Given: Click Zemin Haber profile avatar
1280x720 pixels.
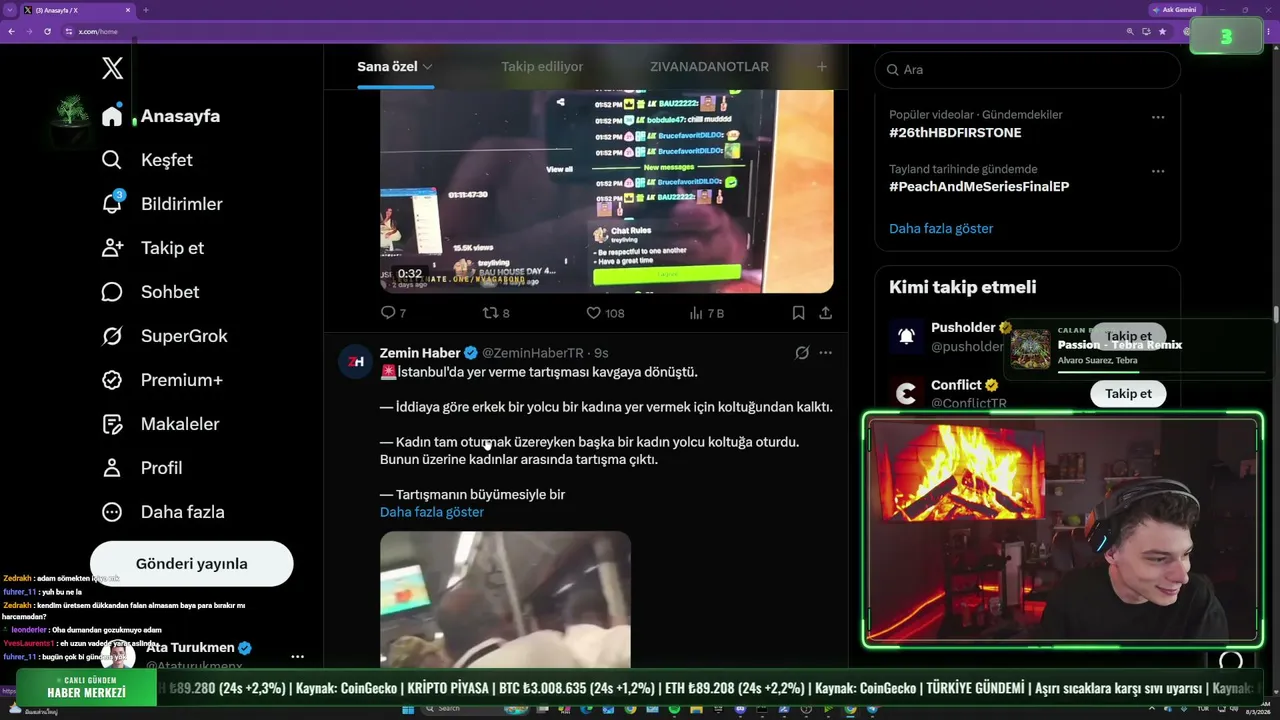Looking at the screenshot, I should coord(356,362).
